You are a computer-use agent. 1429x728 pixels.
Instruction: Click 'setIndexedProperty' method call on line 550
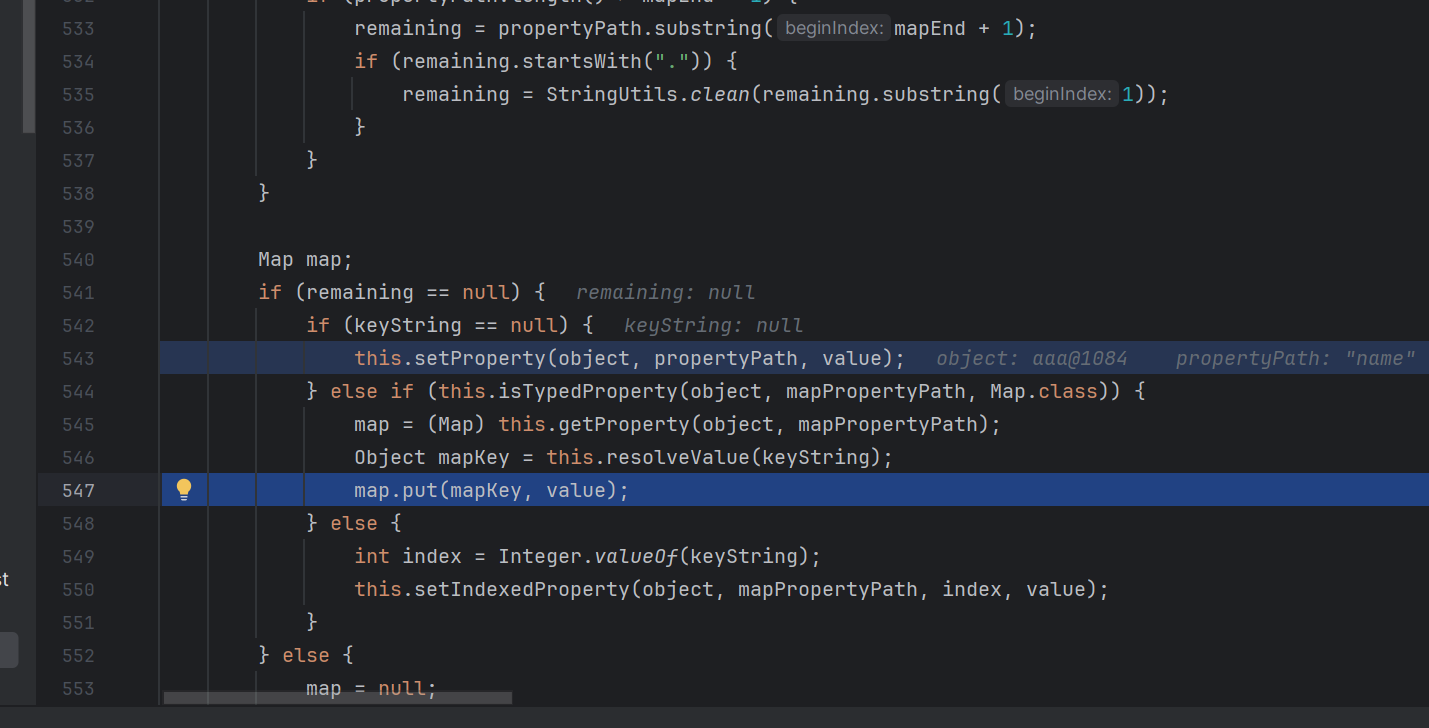522,589
